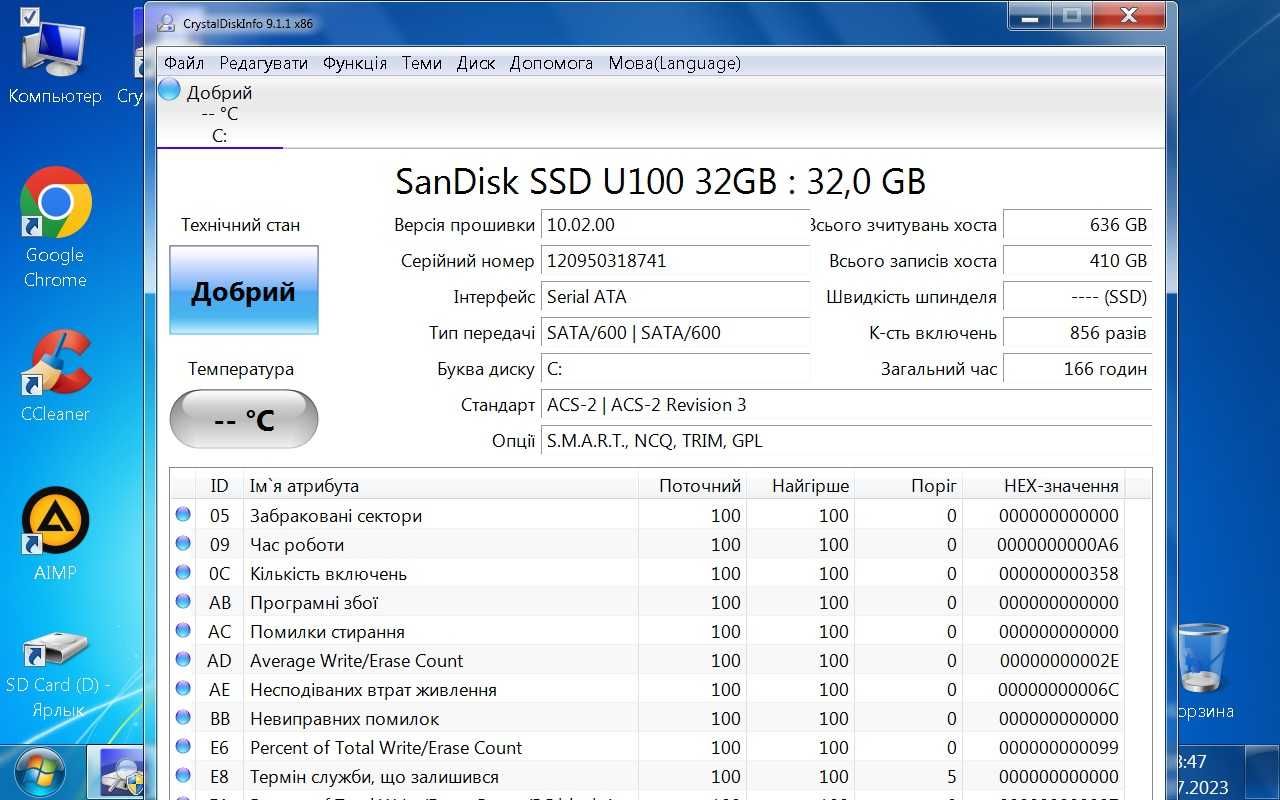
Task: Click the status orb for Невиправних помилок row
Action: pos(183,718)
